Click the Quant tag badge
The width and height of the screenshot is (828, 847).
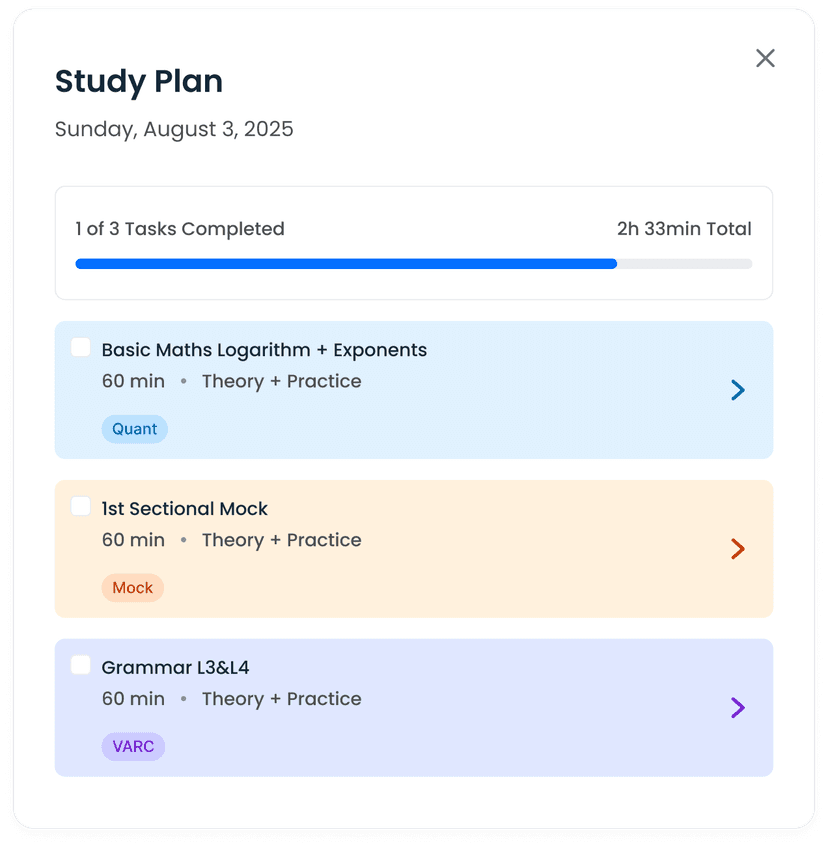(134, 429)
